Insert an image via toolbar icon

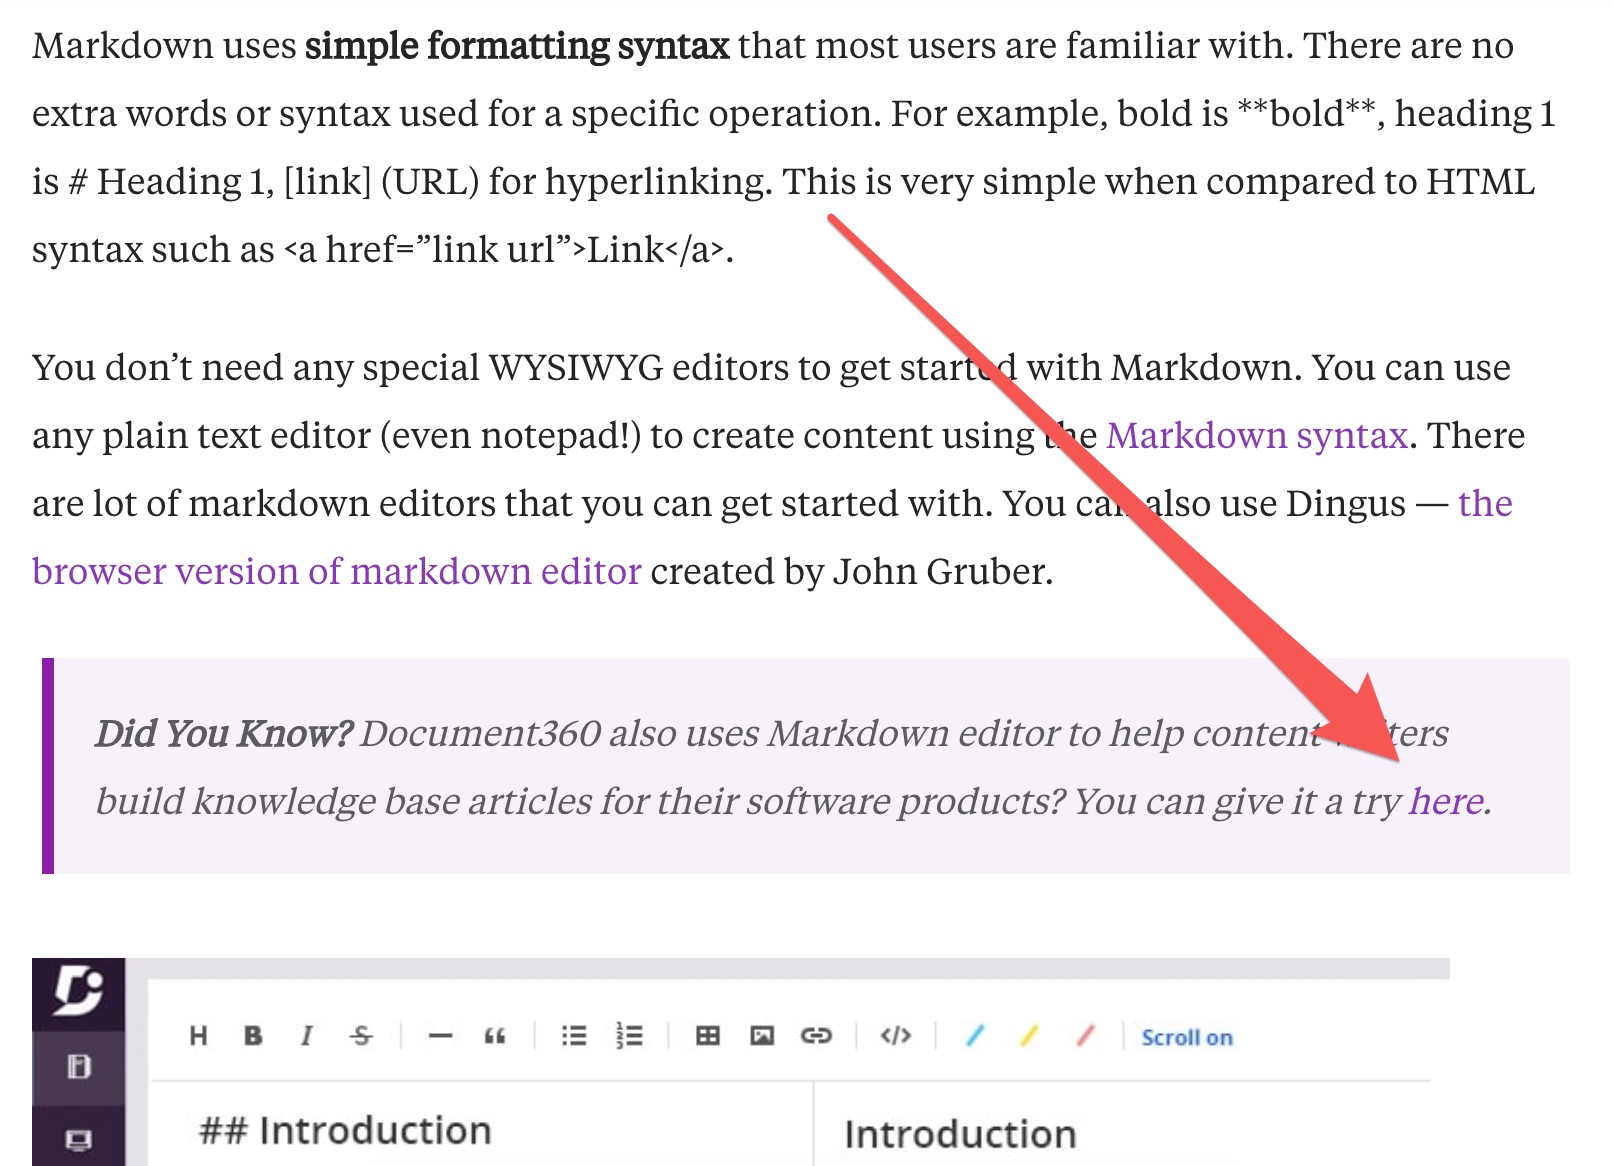[x=762, y=1036]
